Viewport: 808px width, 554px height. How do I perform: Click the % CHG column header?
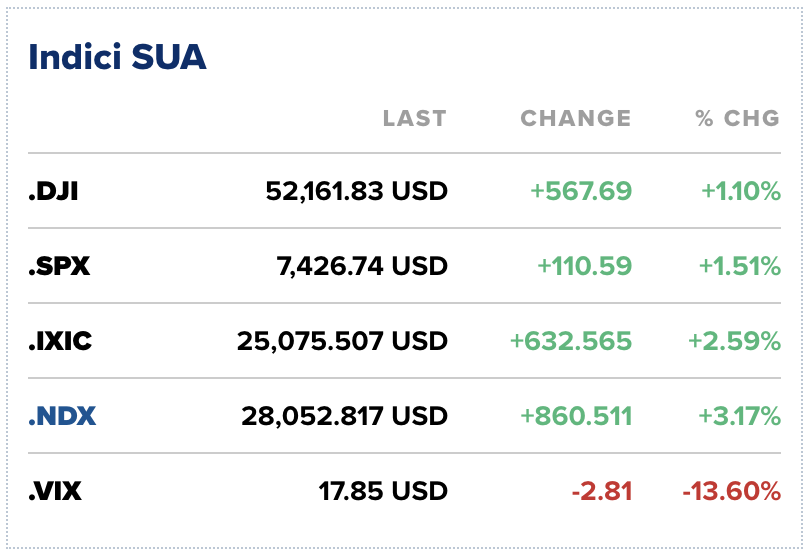(x=737, y=119)
